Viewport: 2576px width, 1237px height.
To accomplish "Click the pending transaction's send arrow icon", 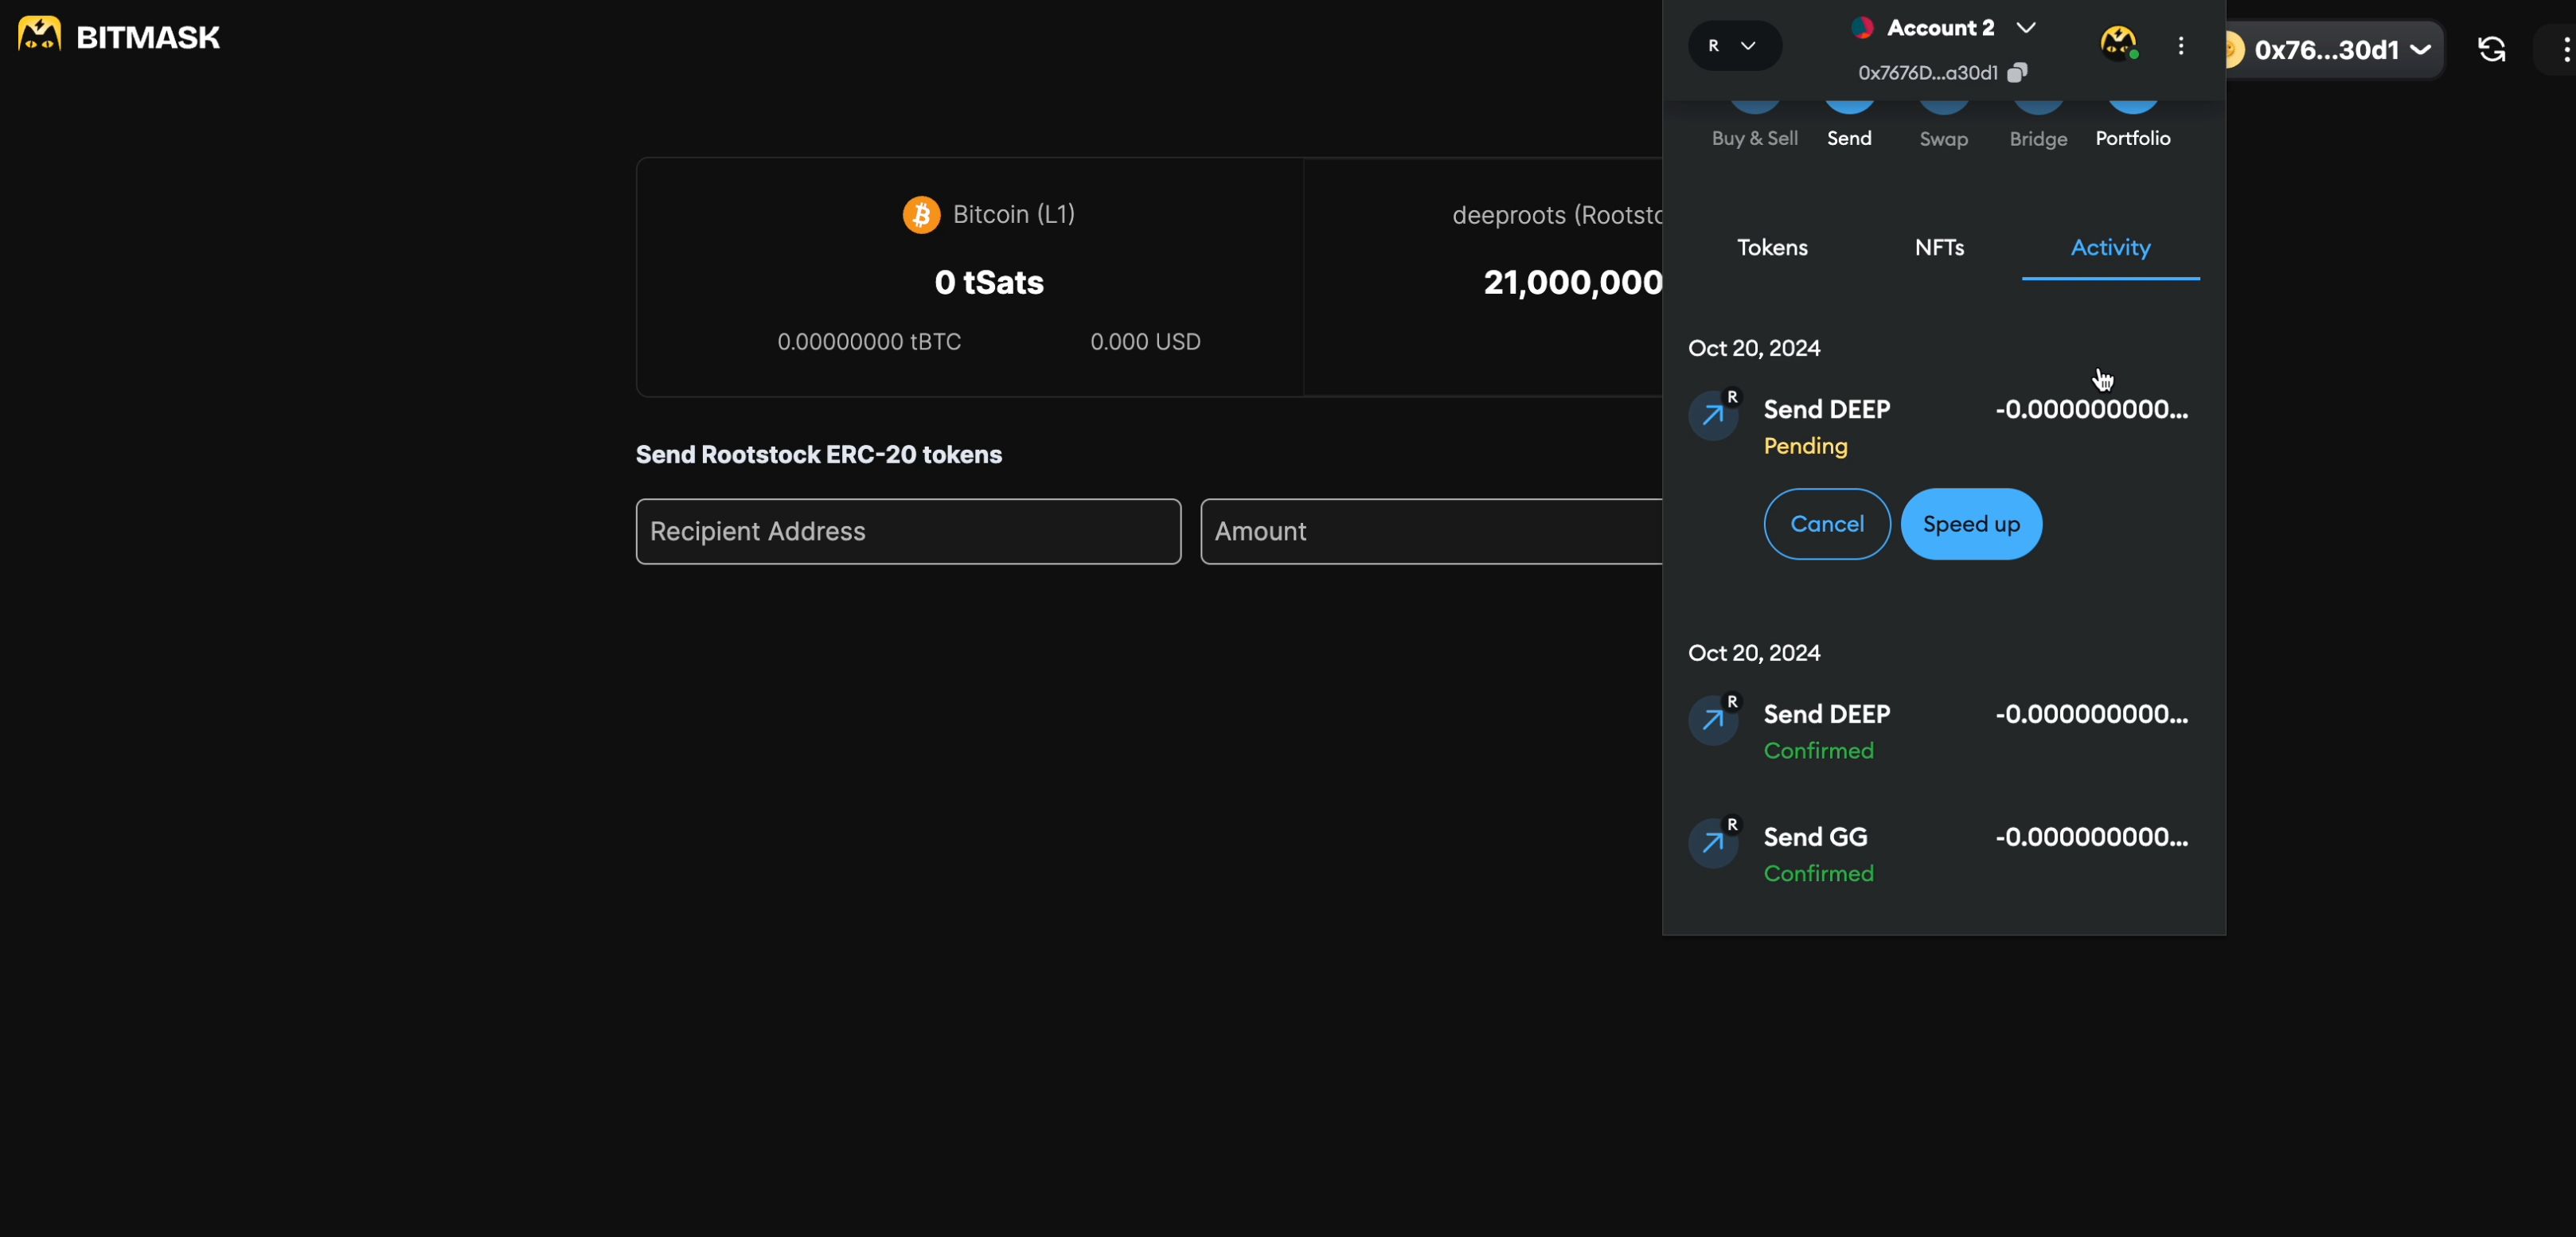I will pos(1713,415).
